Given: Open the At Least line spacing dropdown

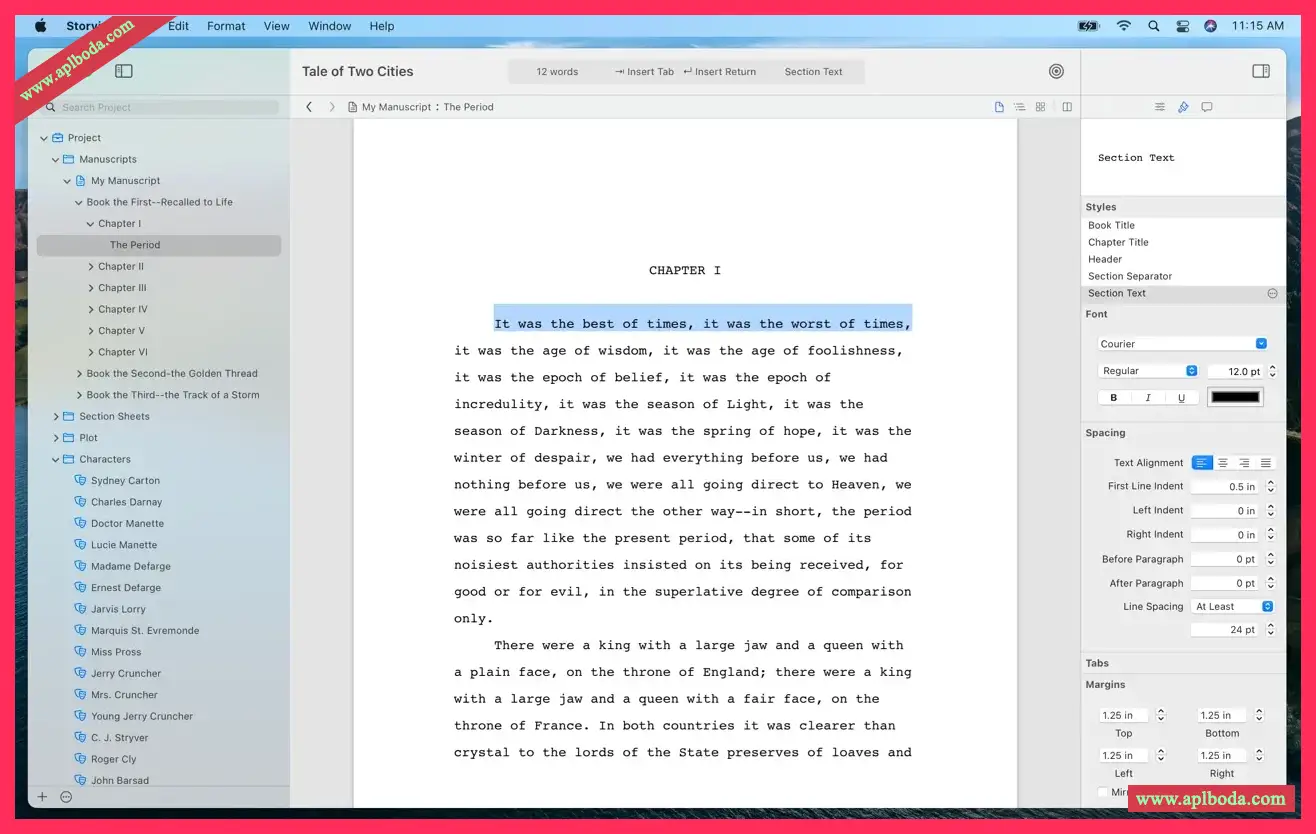Looking at the screenshot, I should [1233, 607].
